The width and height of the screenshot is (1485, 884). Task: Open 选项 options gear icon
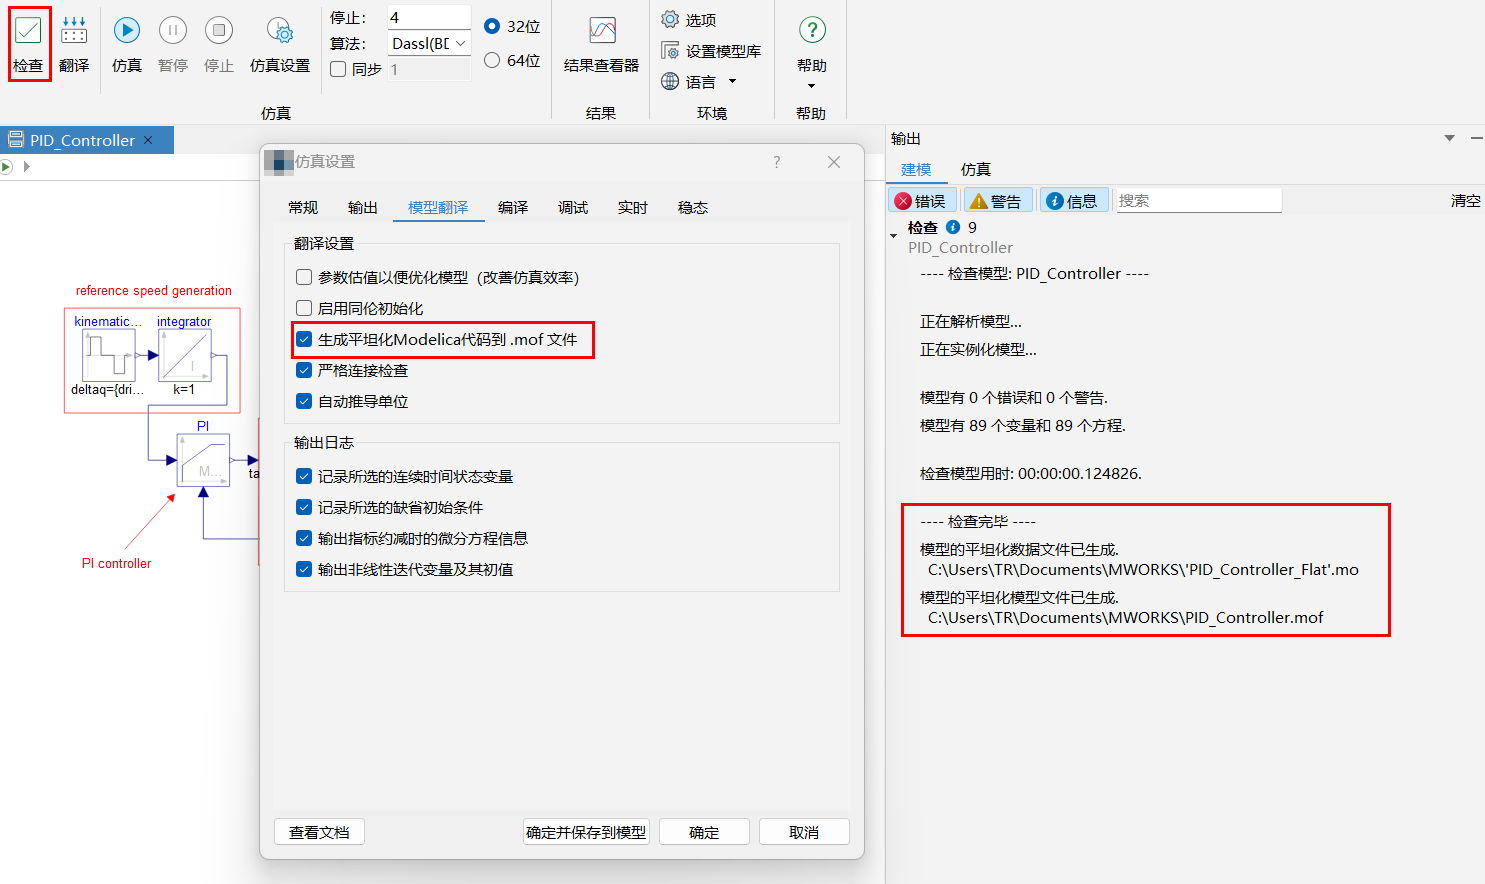point(670,19)
